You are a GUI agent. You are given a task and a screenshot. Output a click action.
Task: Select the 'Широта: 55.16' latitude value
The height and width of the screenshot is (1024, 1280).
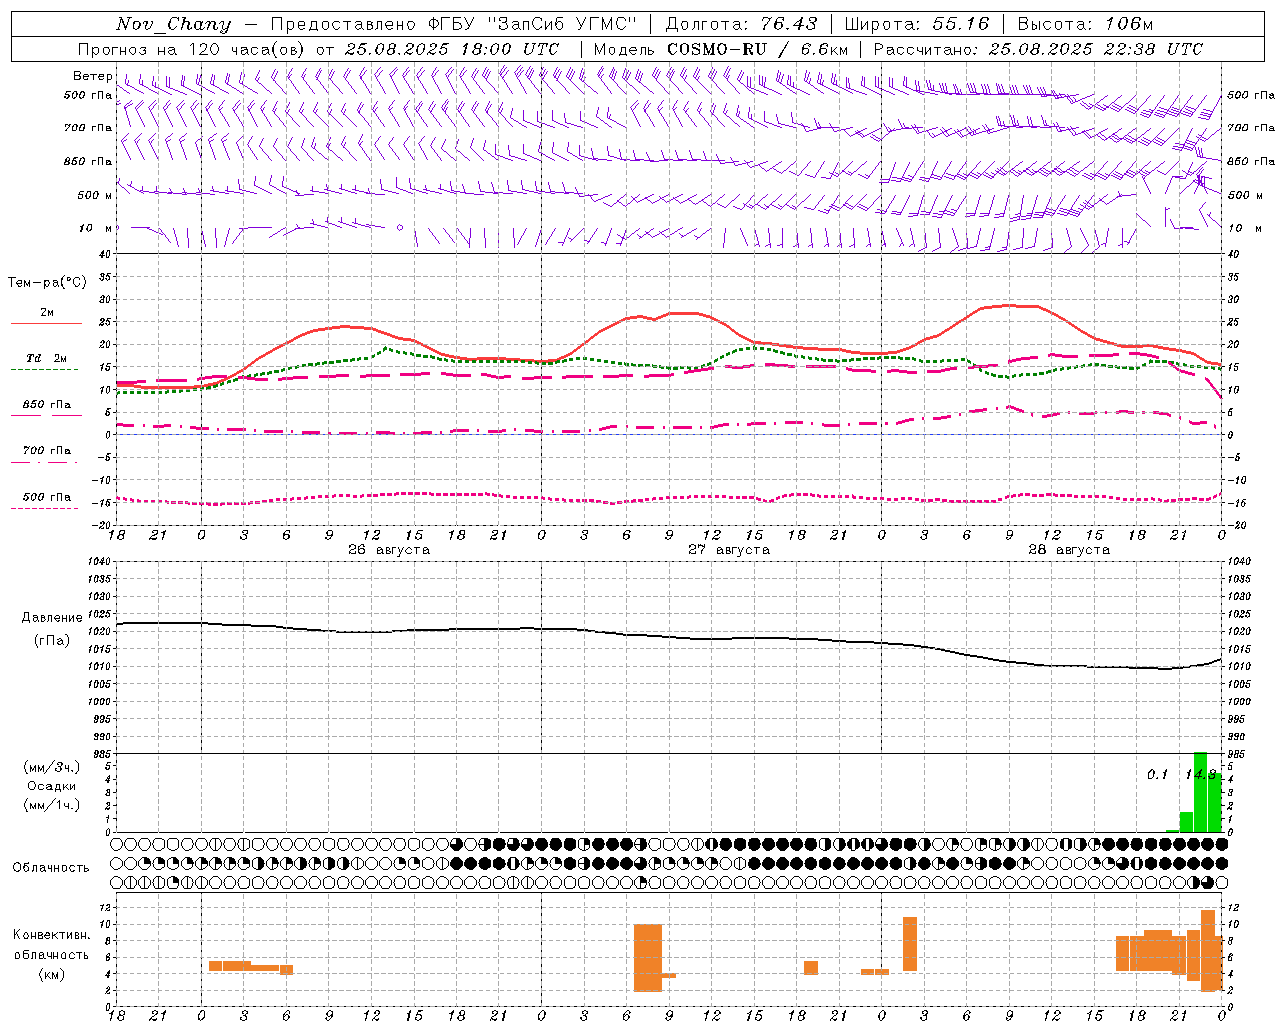[917, 24]
